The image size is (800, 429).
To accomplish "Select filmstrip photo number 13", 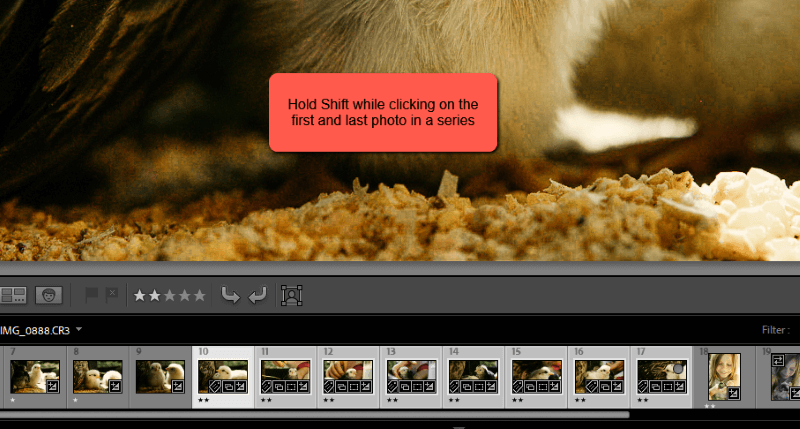I will 411,376.
